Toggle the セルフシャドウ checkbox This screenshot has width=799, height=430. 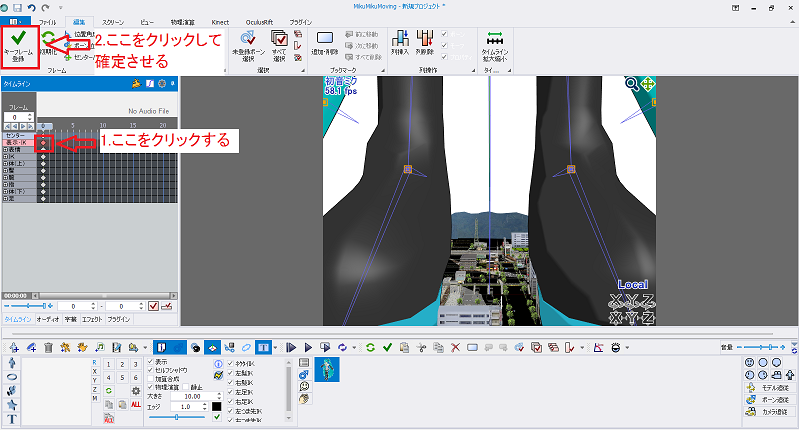click(x=150, y=370)
